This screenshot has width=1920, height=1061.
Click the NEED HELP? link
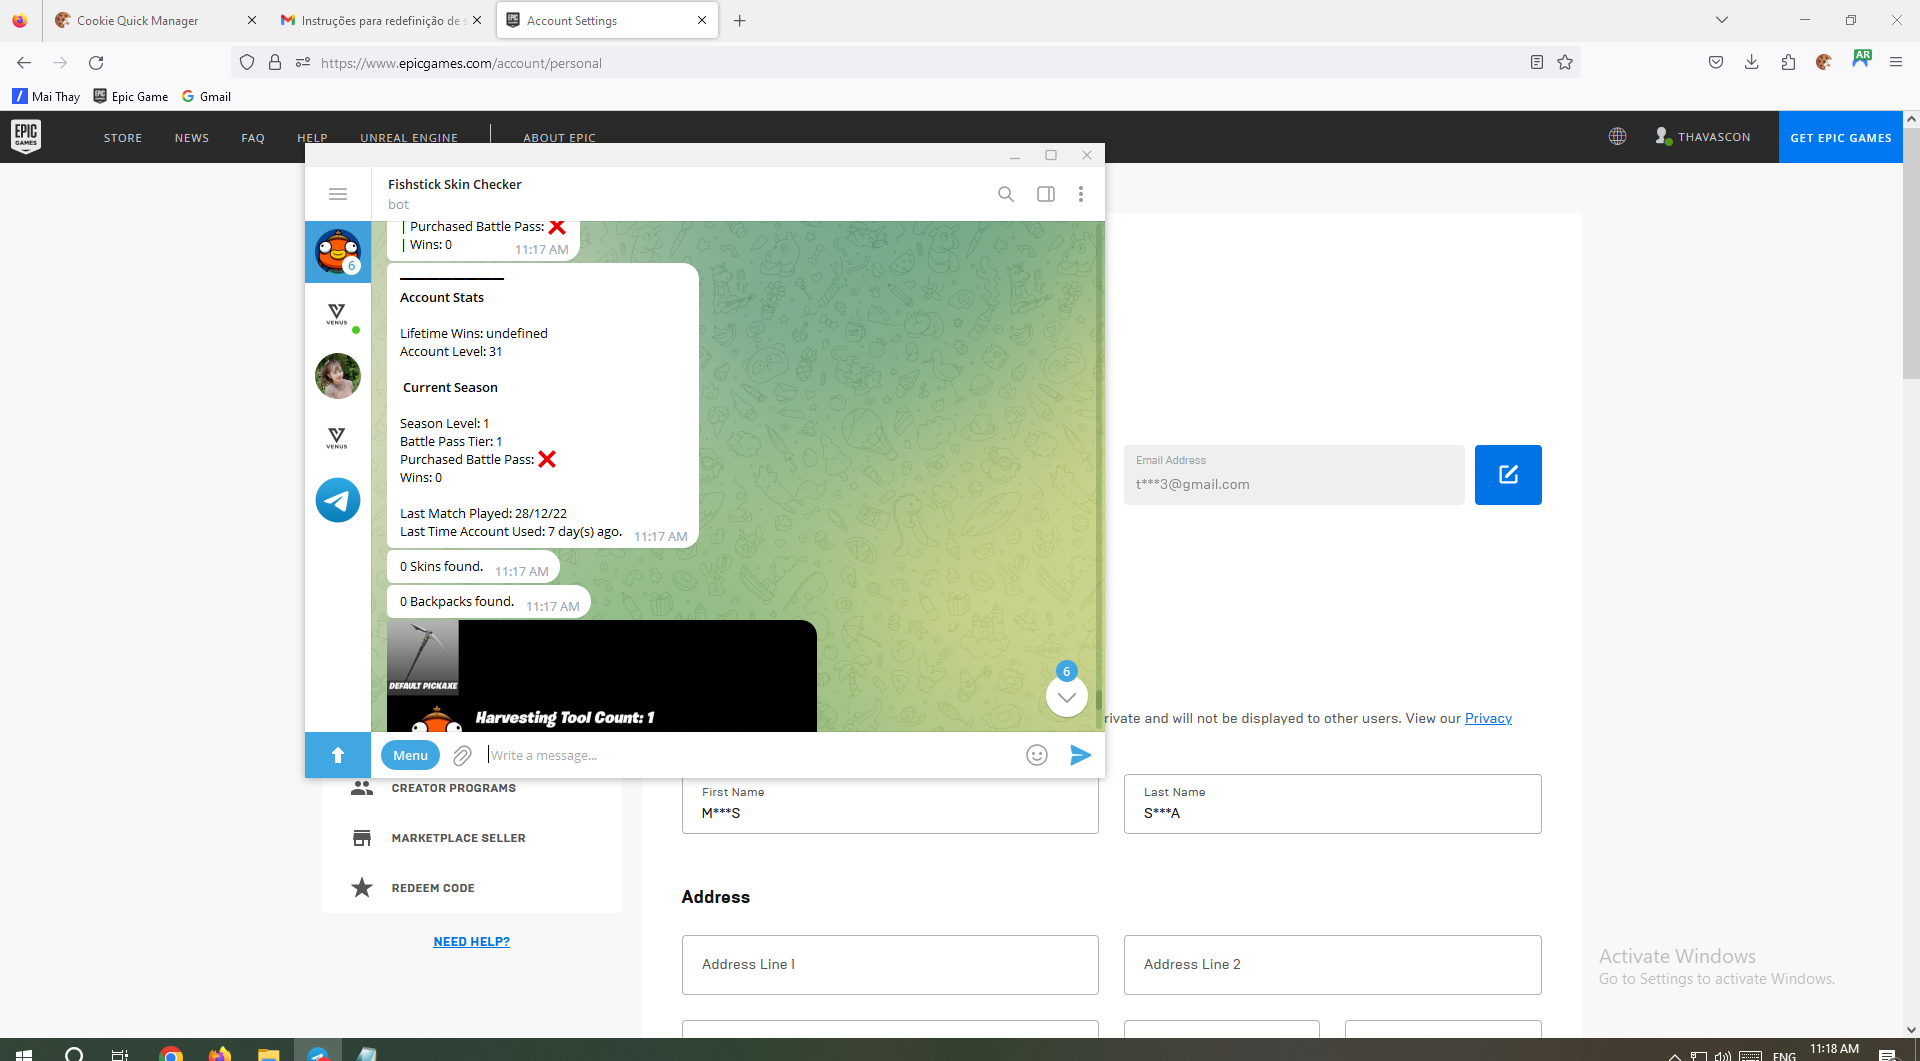point(471,941)
